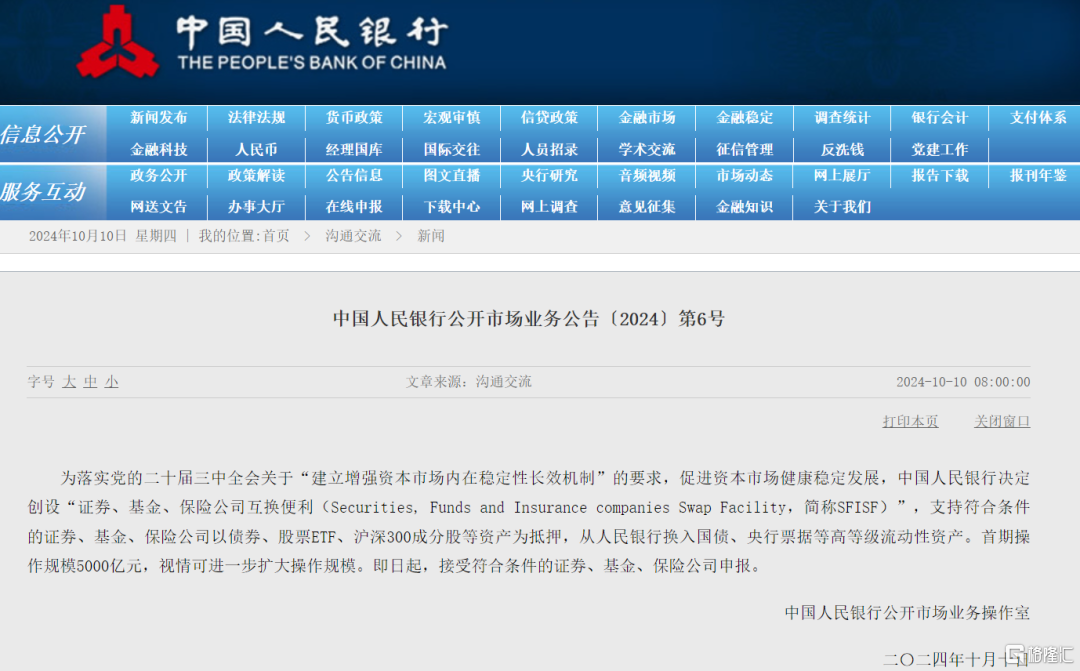The width and height of the screenshot is (1080, 671).
Task: Open 银行会计 menu item
Action: [x=939, y=118]
